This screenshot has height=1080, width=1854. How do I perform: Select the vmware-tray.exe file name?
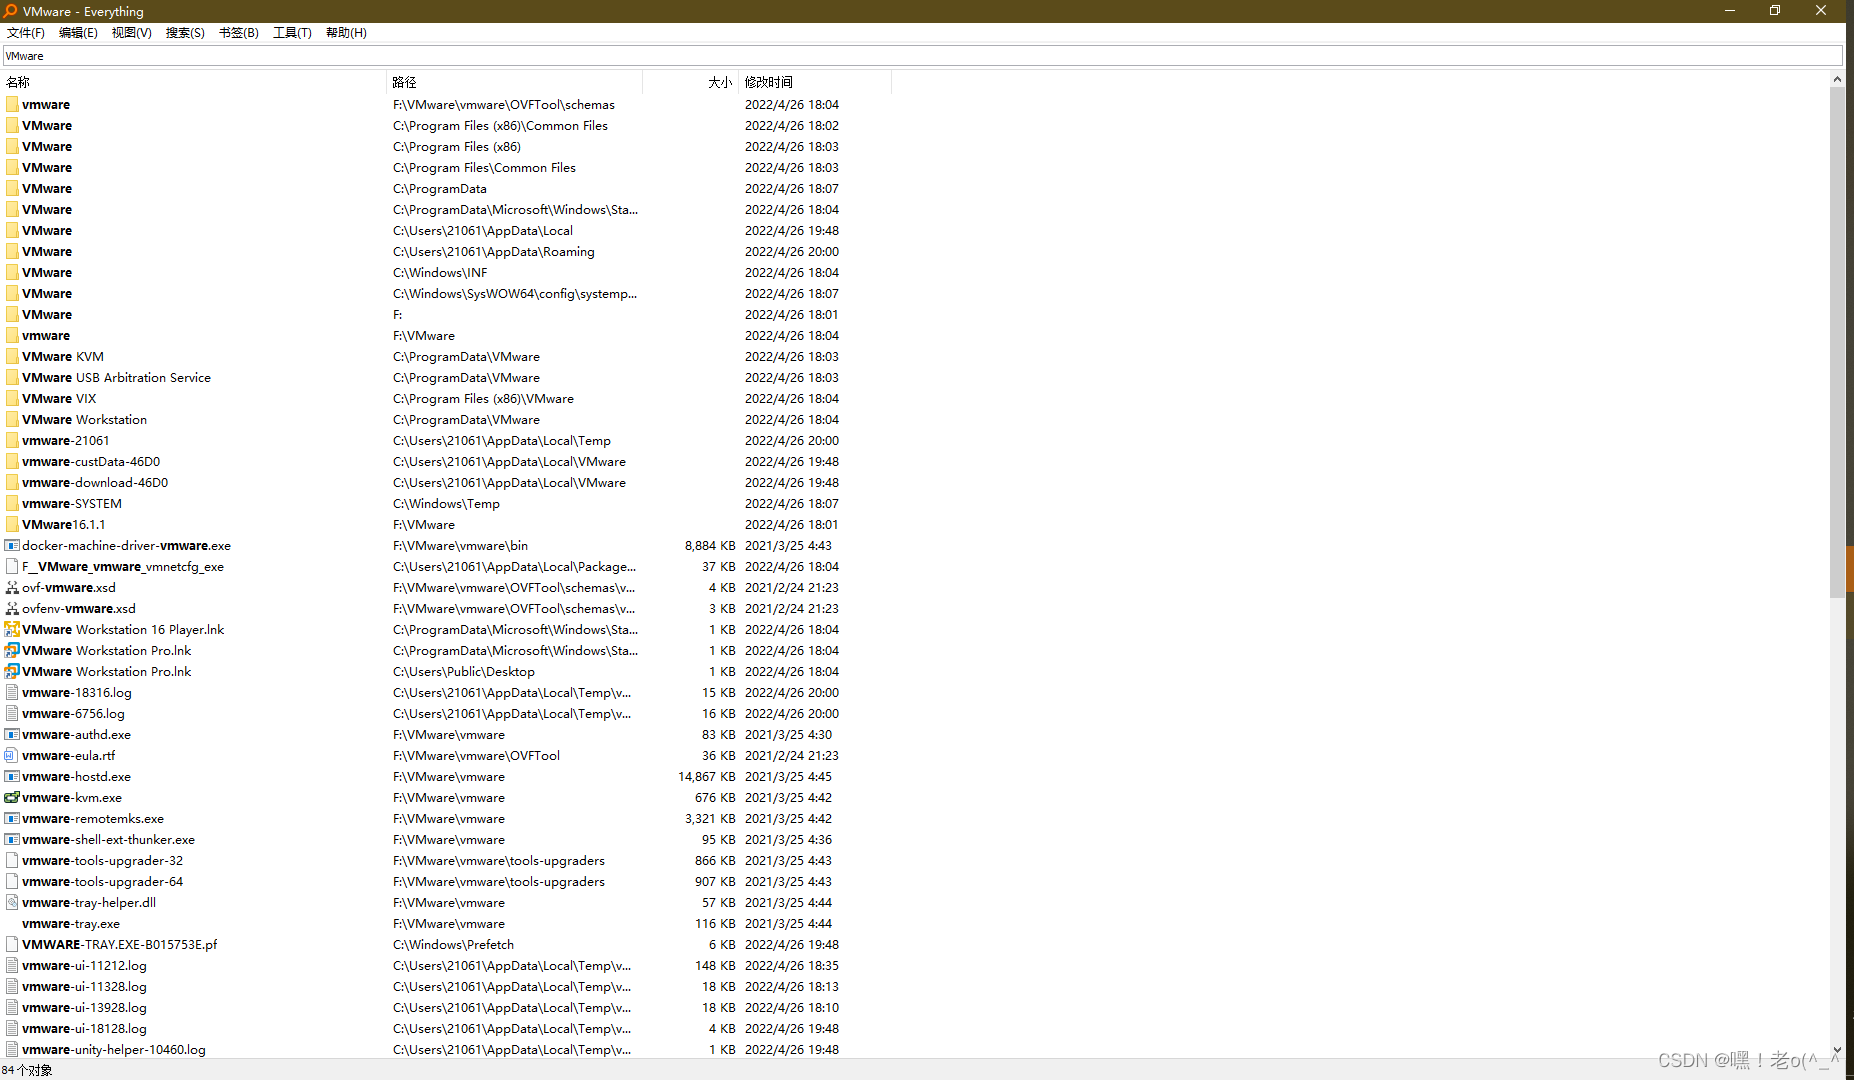(x=71, y=924)
